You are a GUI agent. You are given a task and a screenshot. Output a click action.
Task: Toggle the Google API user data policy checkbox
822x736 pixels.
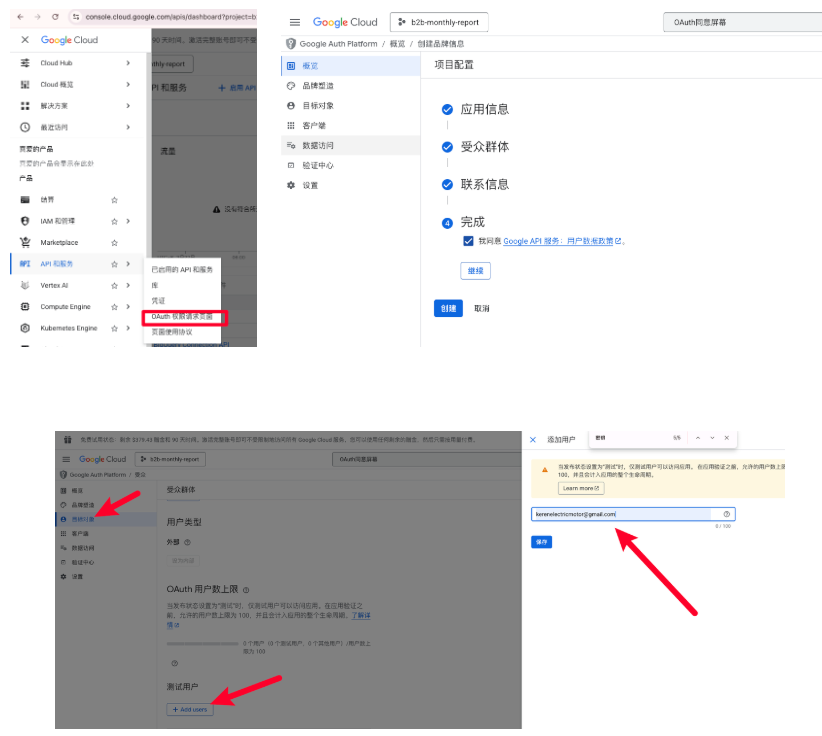tap(468, 241)
